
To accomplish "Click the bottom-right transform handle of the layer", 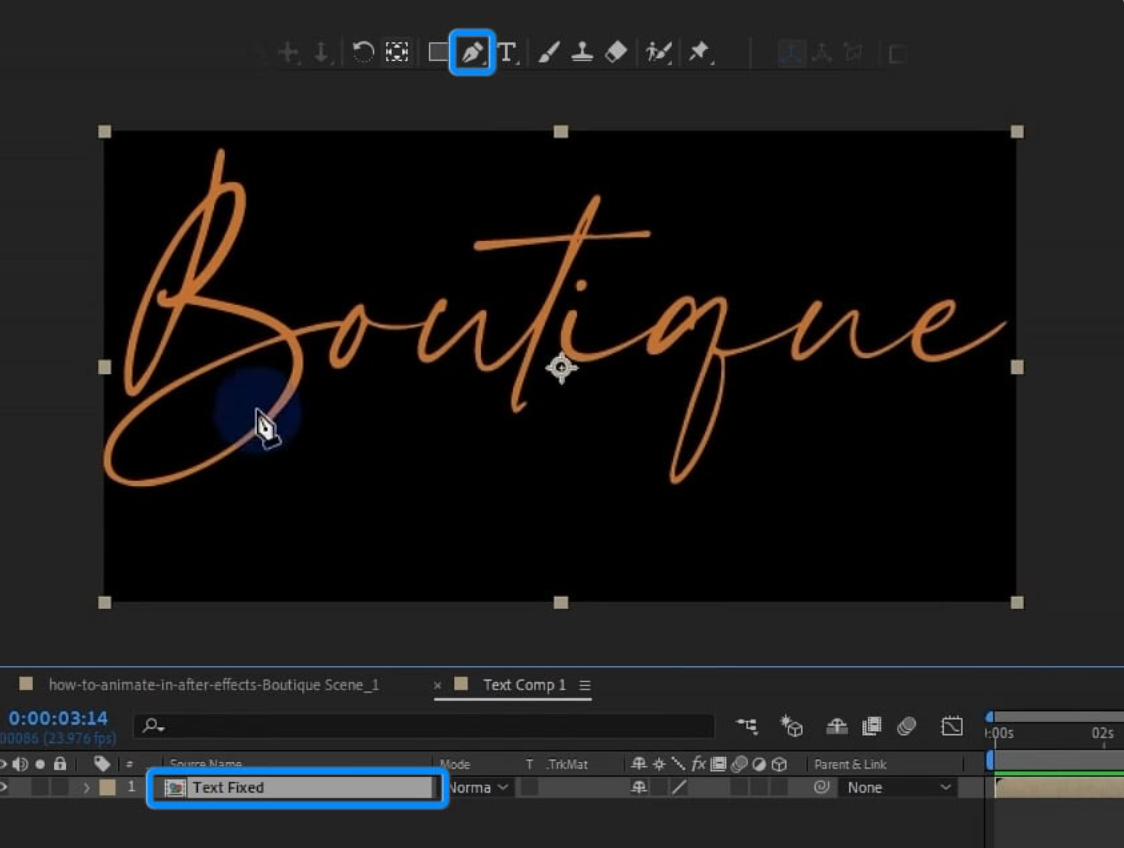I will coord(1016,602).
